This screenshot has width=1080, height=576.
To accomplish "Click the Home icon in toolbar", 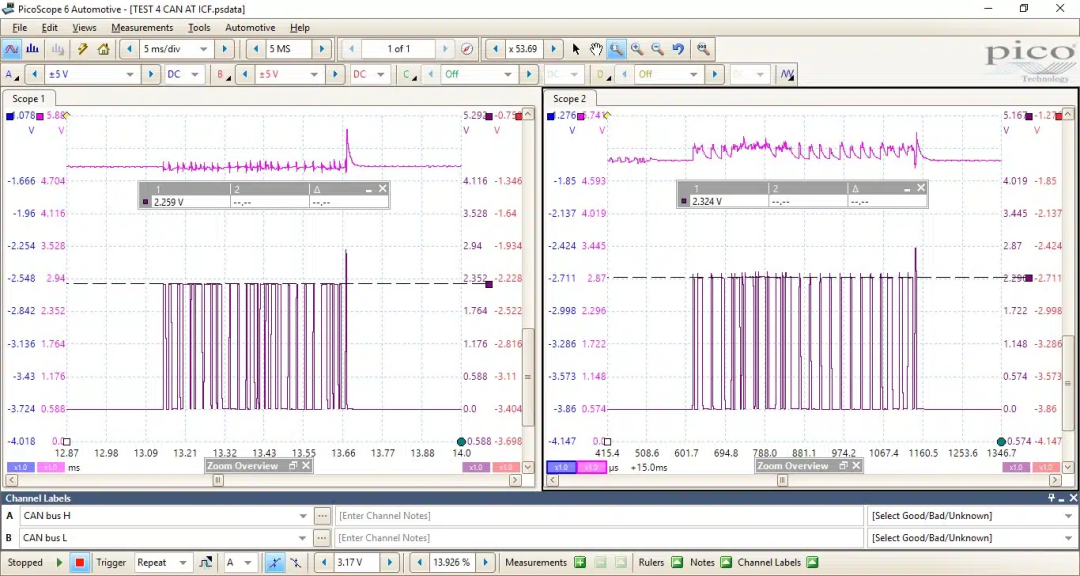I will click(x=103, y=49).
